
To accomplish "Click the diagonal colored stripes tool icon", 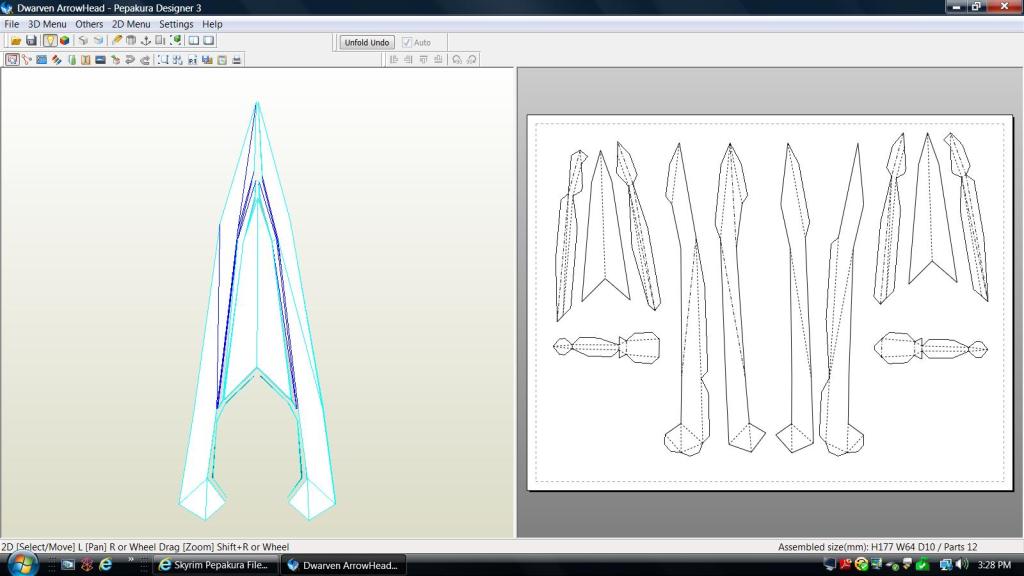I will [56, 60].
